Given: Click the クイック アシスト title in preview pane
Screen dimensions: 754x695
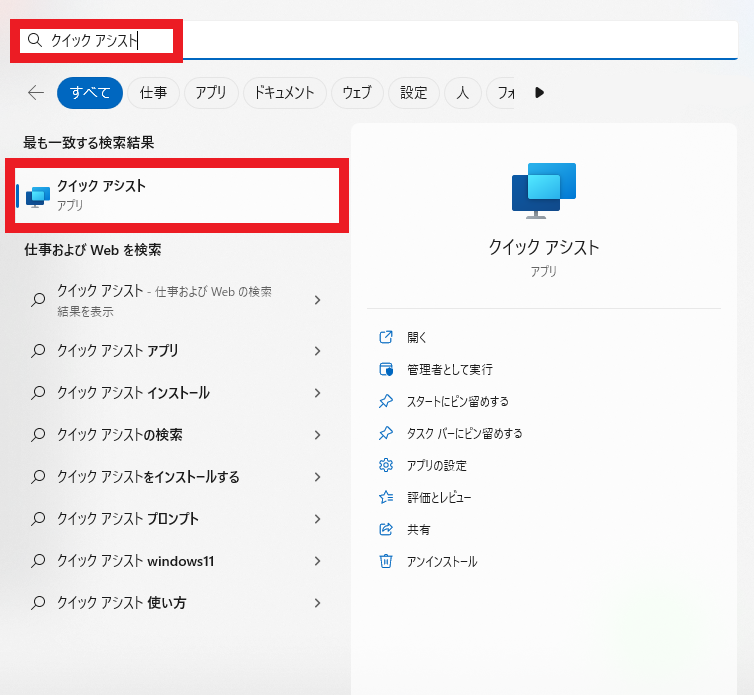Looking at the screenshot, I should click(544, 247).
